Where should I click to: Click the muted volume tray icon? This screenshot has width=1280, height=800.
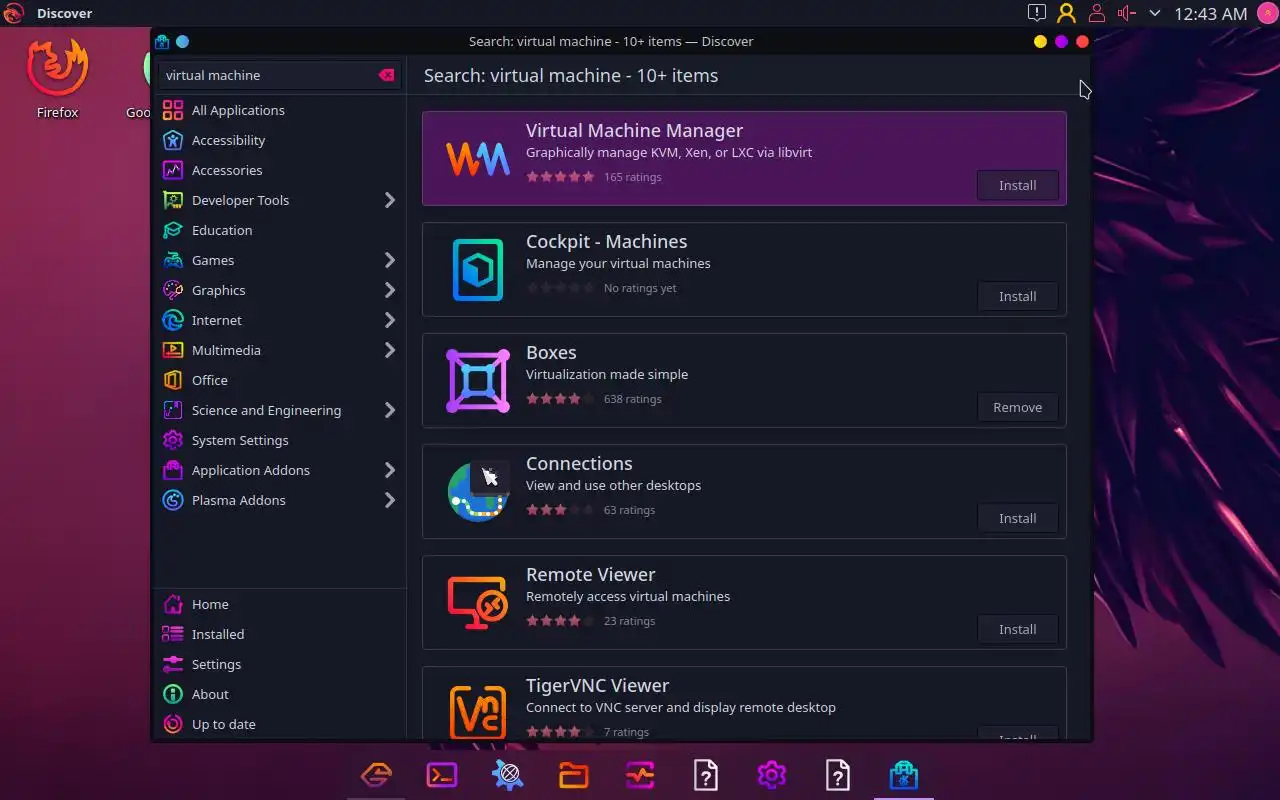pyautogui.click(x=1127, y=13)
